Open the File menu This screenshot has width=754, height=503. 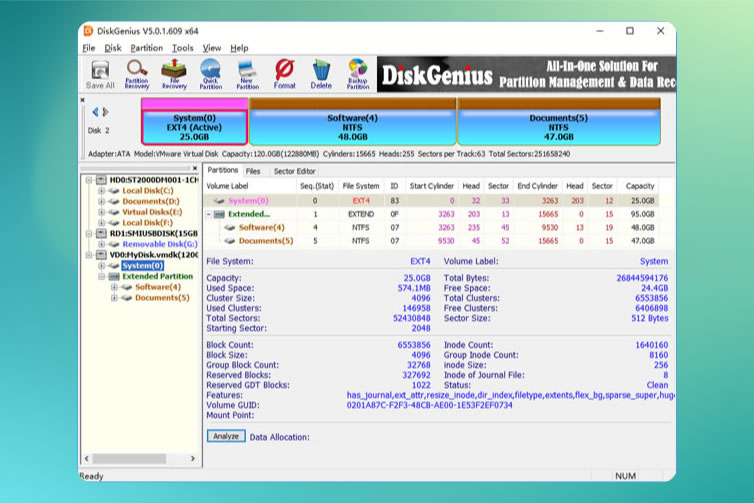click(88, 48)
